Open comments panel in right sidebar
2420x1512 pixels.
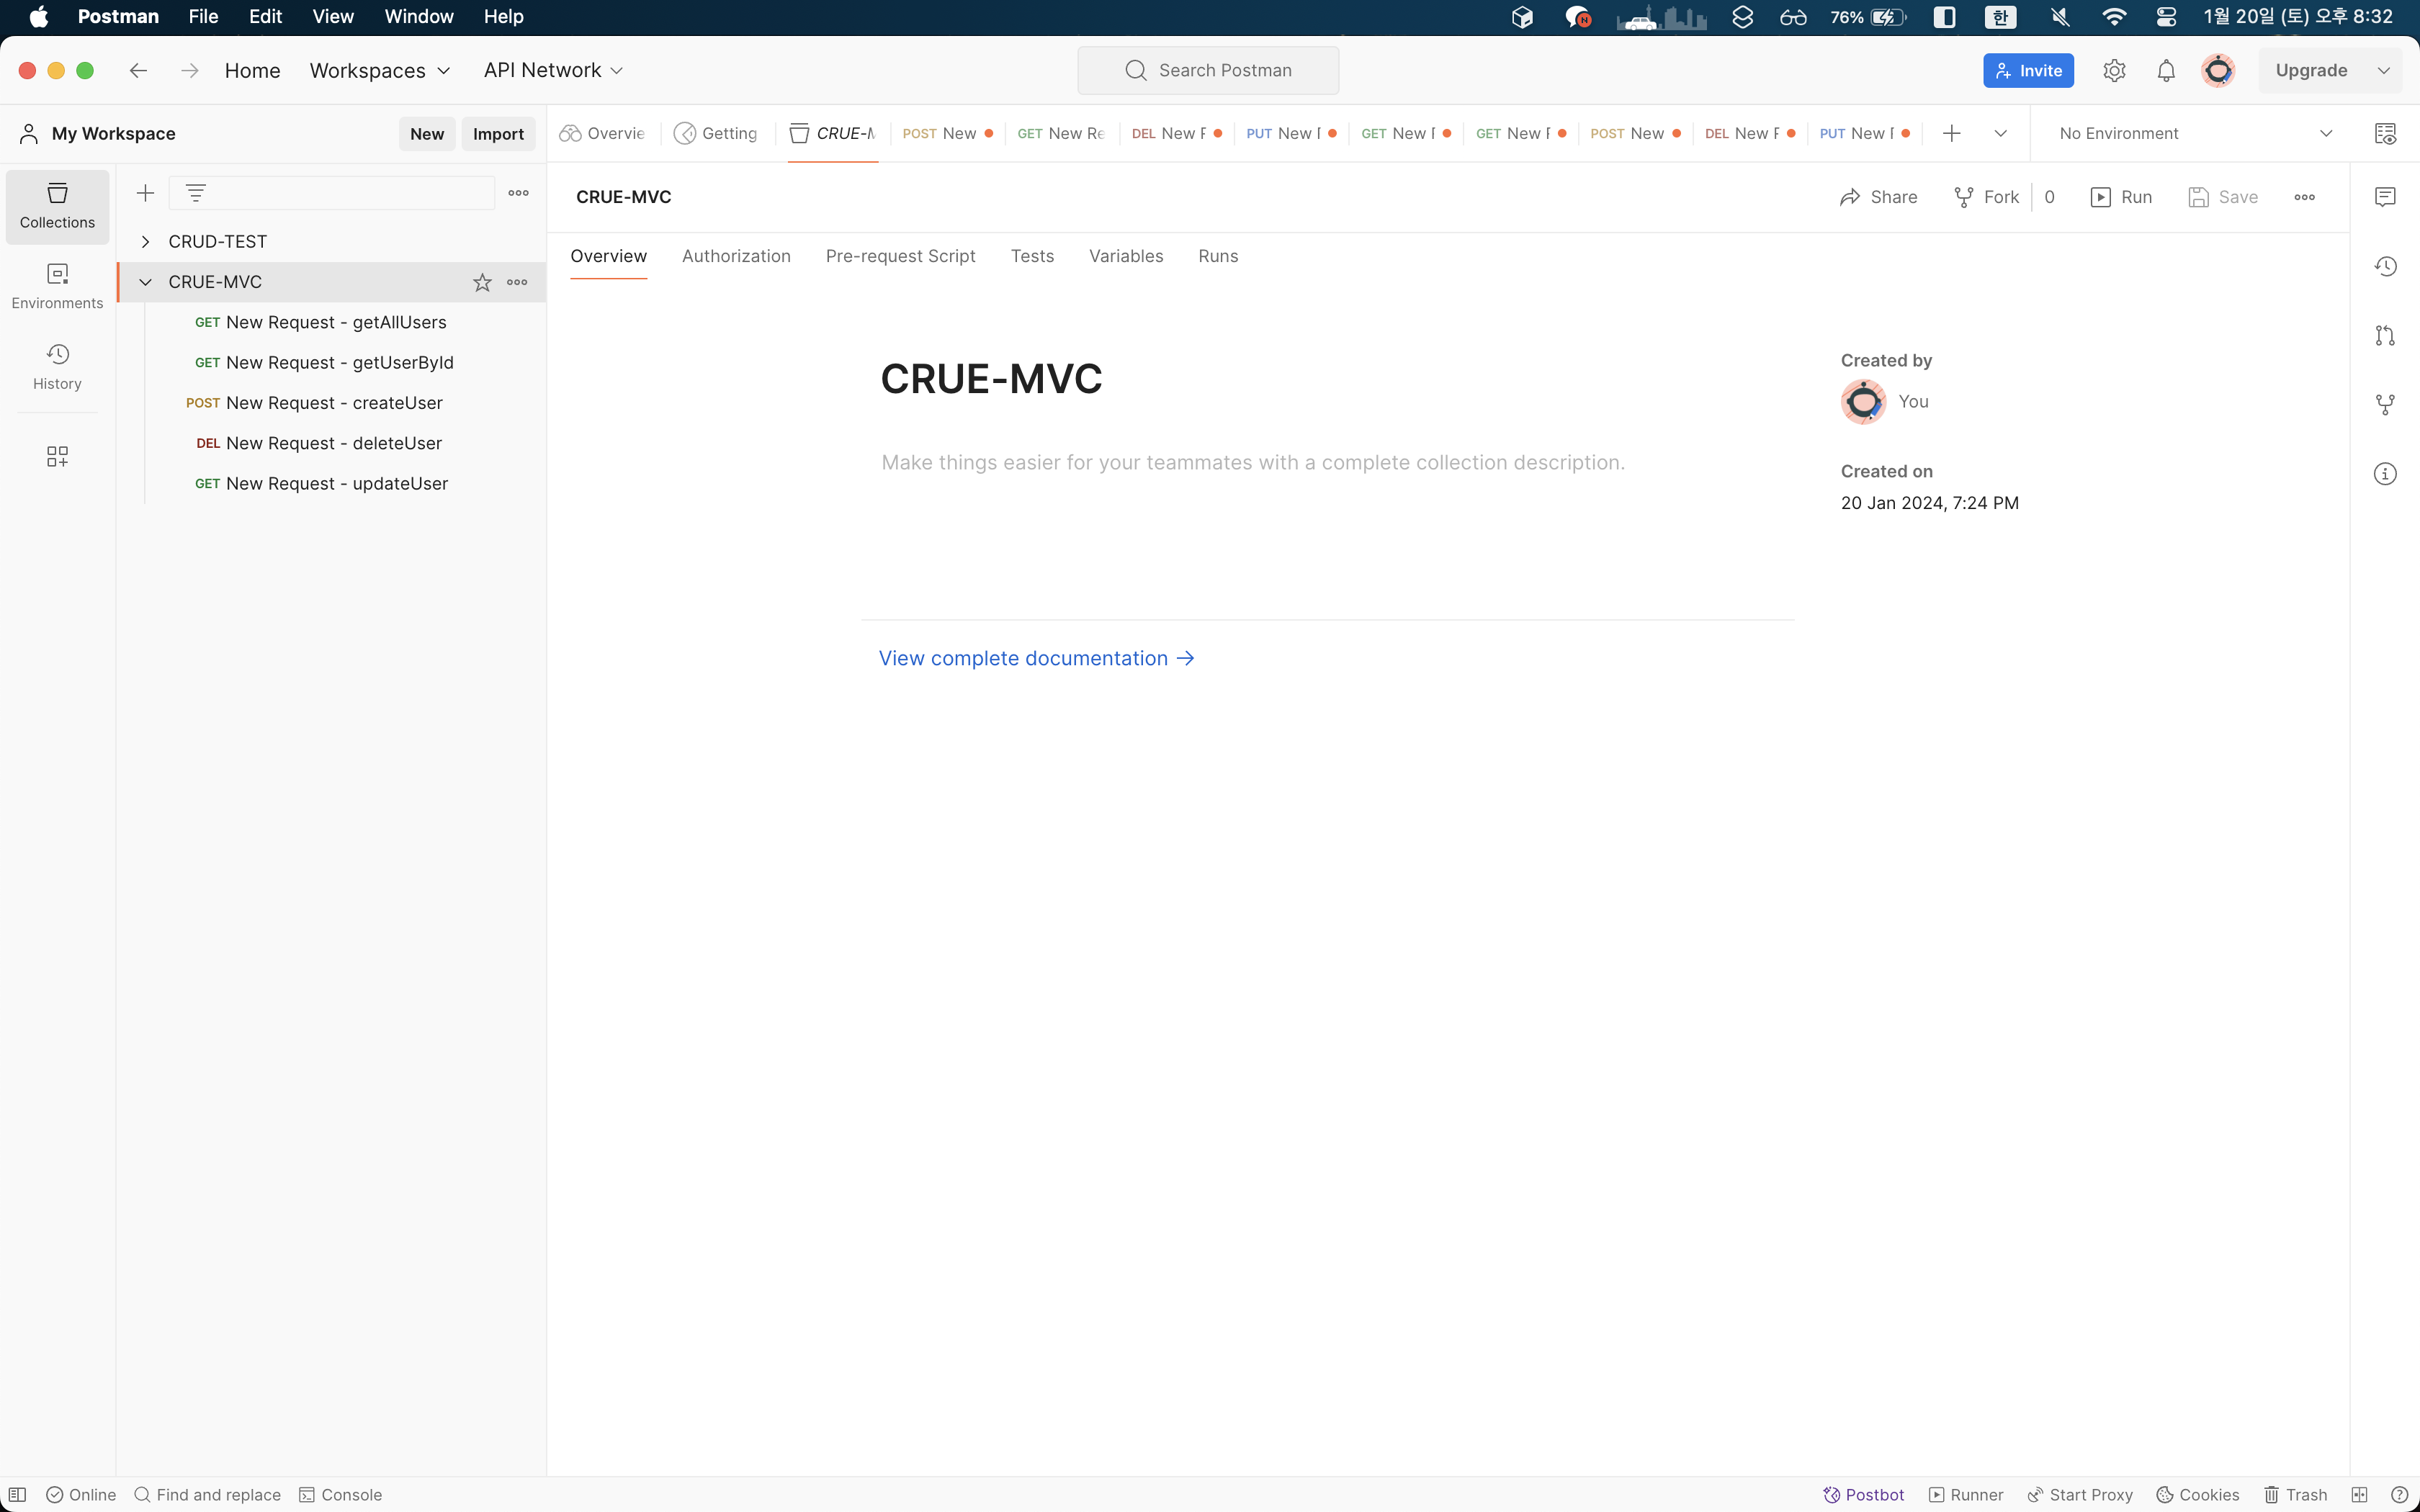point(2385,197)
